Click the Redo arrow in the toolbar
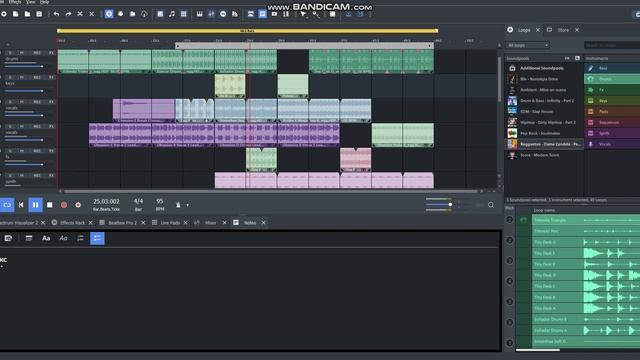 (x=68, y=14)
